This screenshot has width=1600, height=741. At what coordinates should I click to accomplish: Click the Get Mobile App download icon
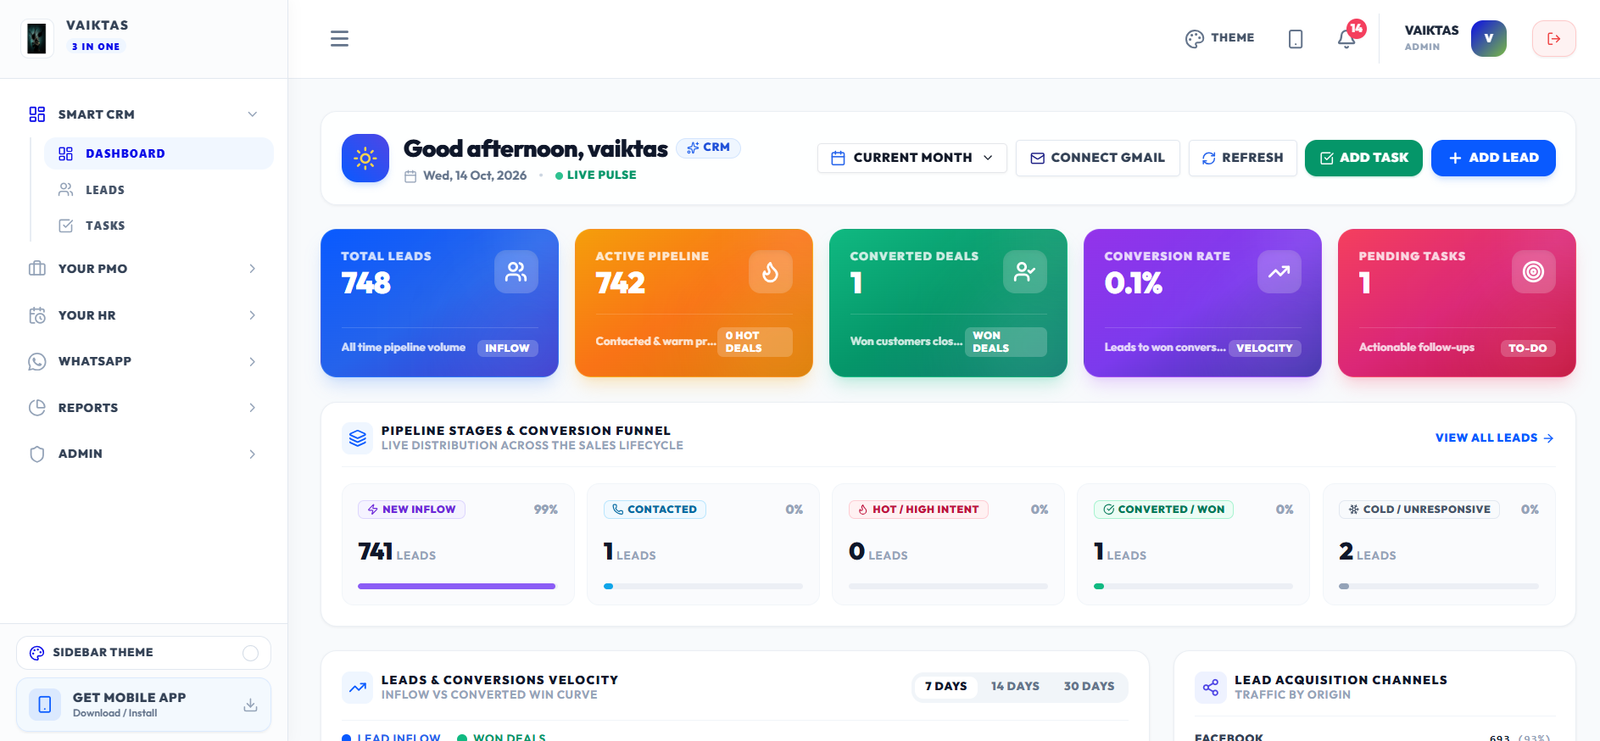click(250, 705)
